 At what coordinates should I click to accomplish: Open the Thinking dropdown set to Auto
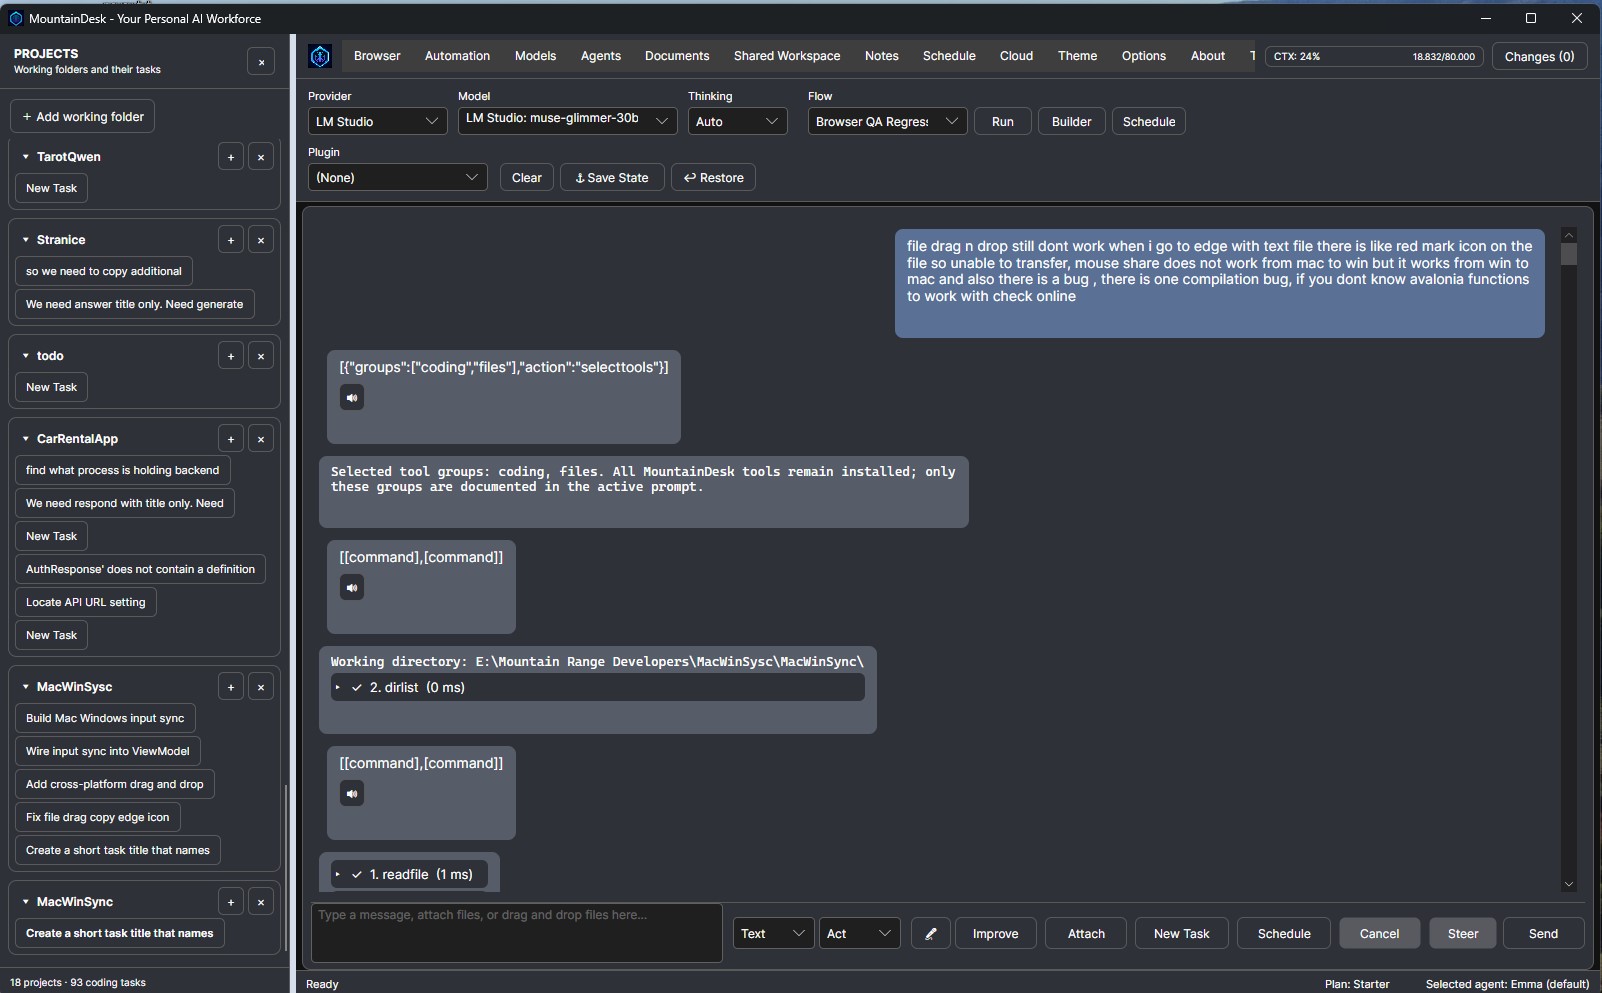(x=737, y=121)
